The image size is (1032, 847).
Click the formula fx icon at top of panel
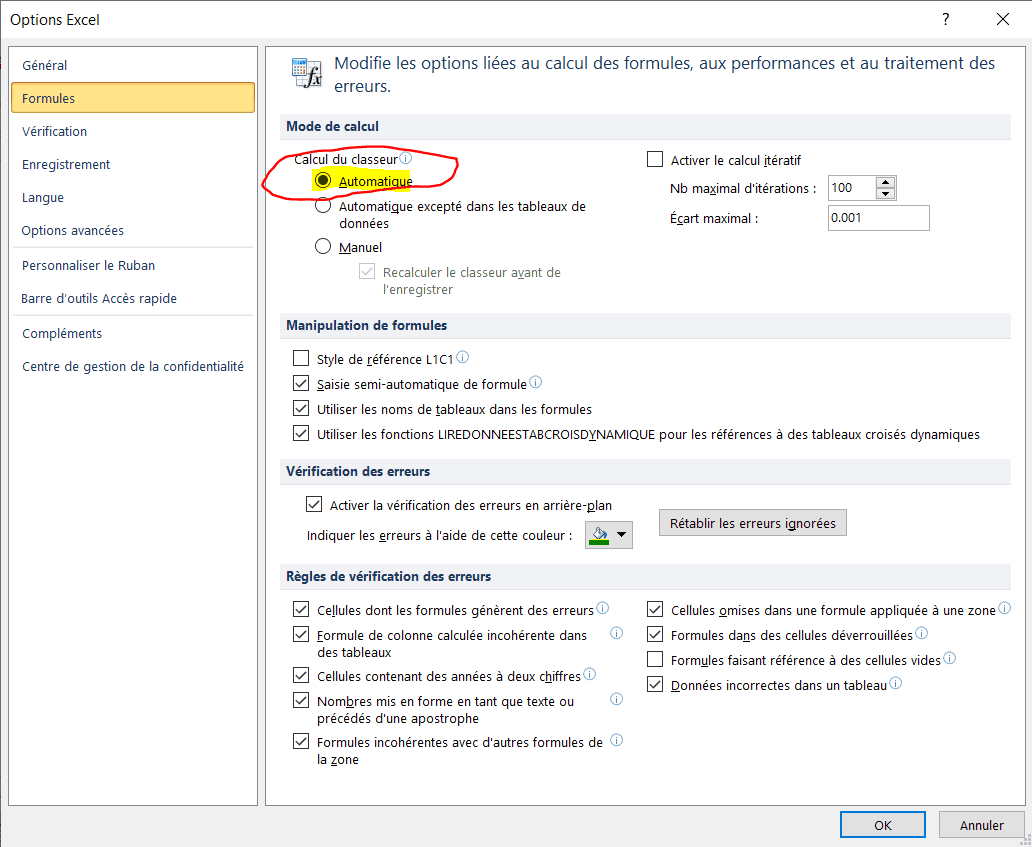(307, 73)
